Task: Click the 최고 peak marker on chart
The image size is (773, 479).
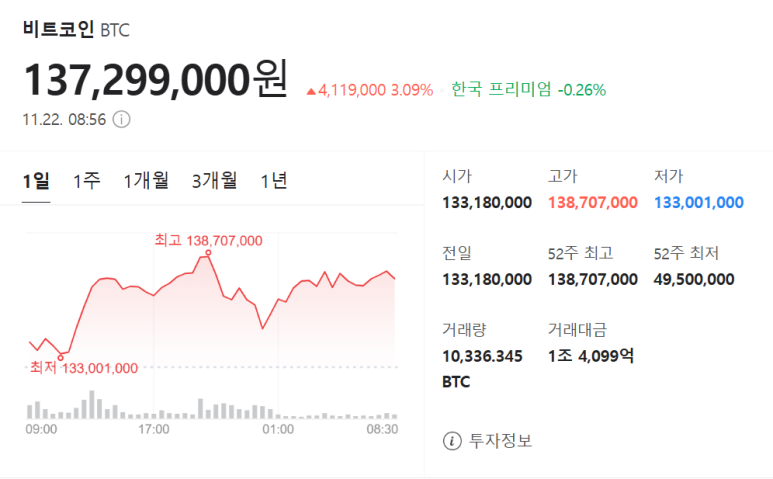Action: click(x=208, y=253)
